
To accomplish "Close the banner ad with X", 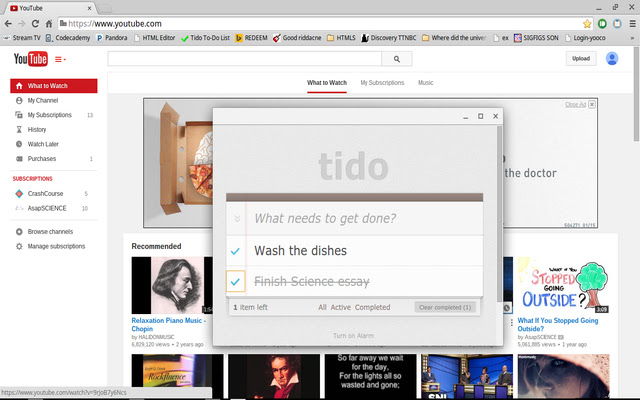I will [x=592, y=104].
